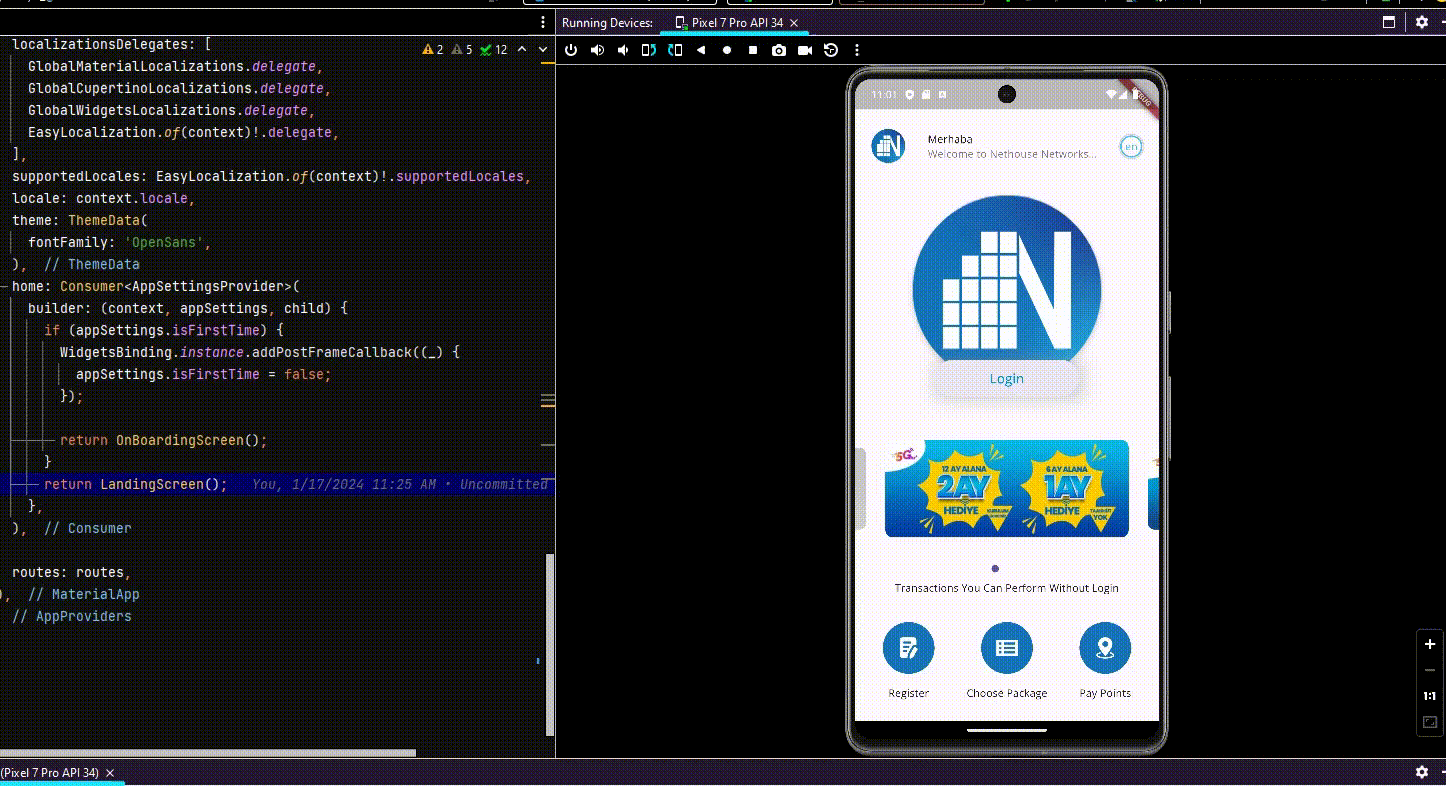
Task: Tap Register in the emulated app
Action: pyautogui.click(x=908, y=648)
